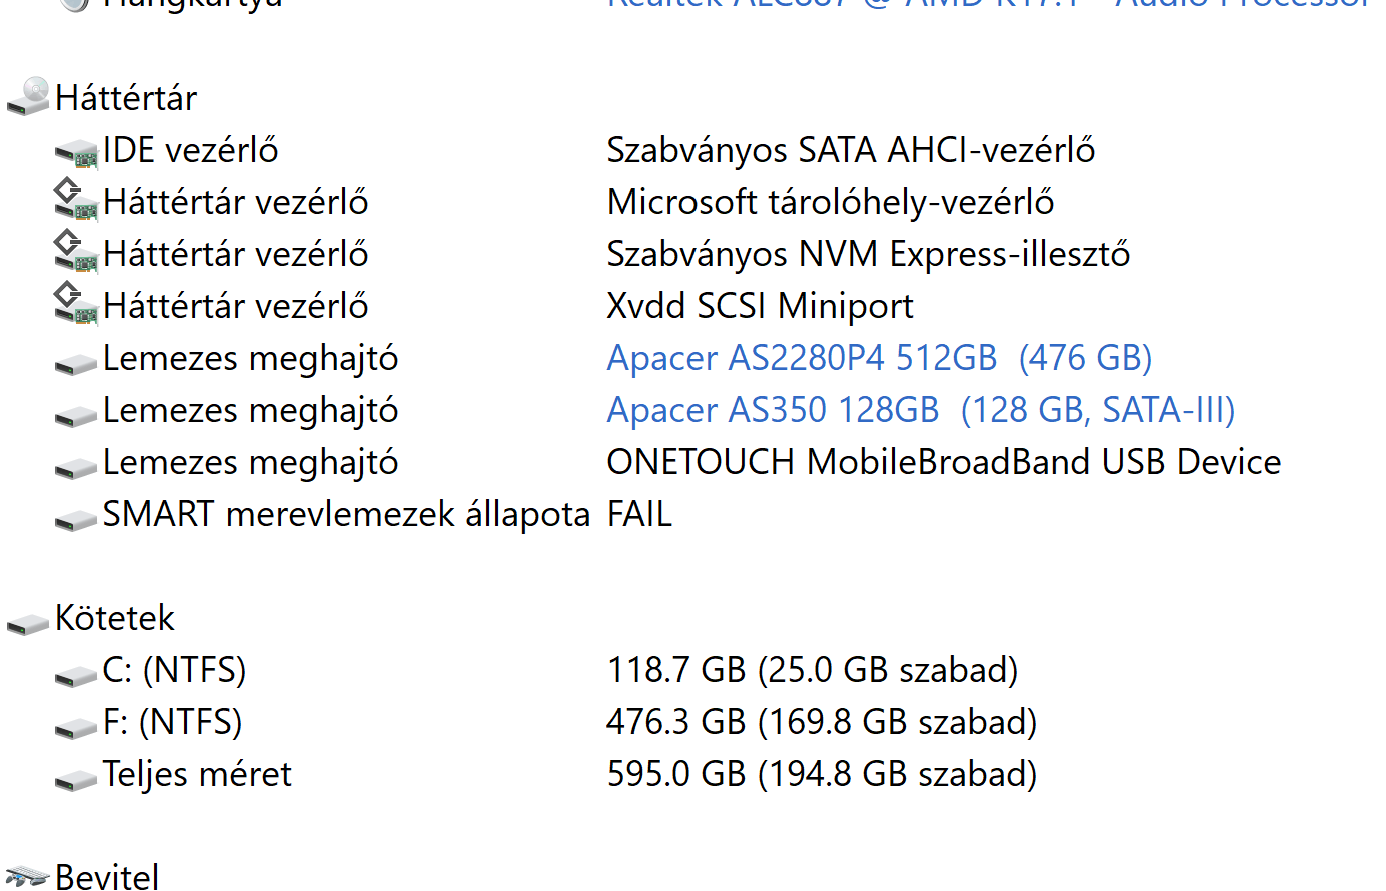1386x891 pixels.
Task: Click the icon beside Microsoft tárolóhely-vezérlő row
Action: pos(76,200)
